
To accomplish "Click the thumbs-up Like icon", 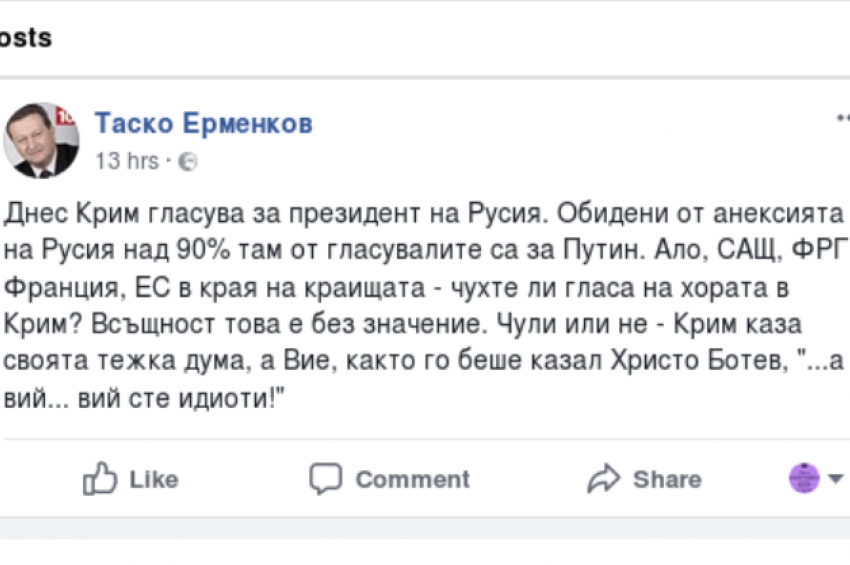I will [x=100, y=480].
